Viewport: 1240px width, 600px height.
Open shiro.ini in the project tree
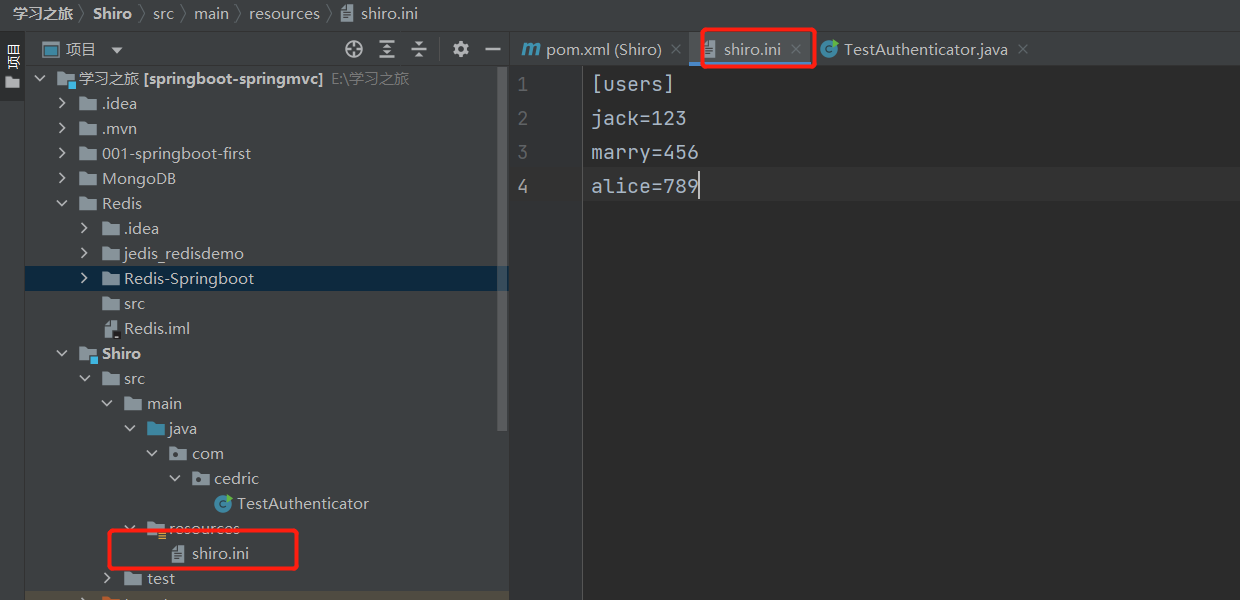tap(220, 554)
